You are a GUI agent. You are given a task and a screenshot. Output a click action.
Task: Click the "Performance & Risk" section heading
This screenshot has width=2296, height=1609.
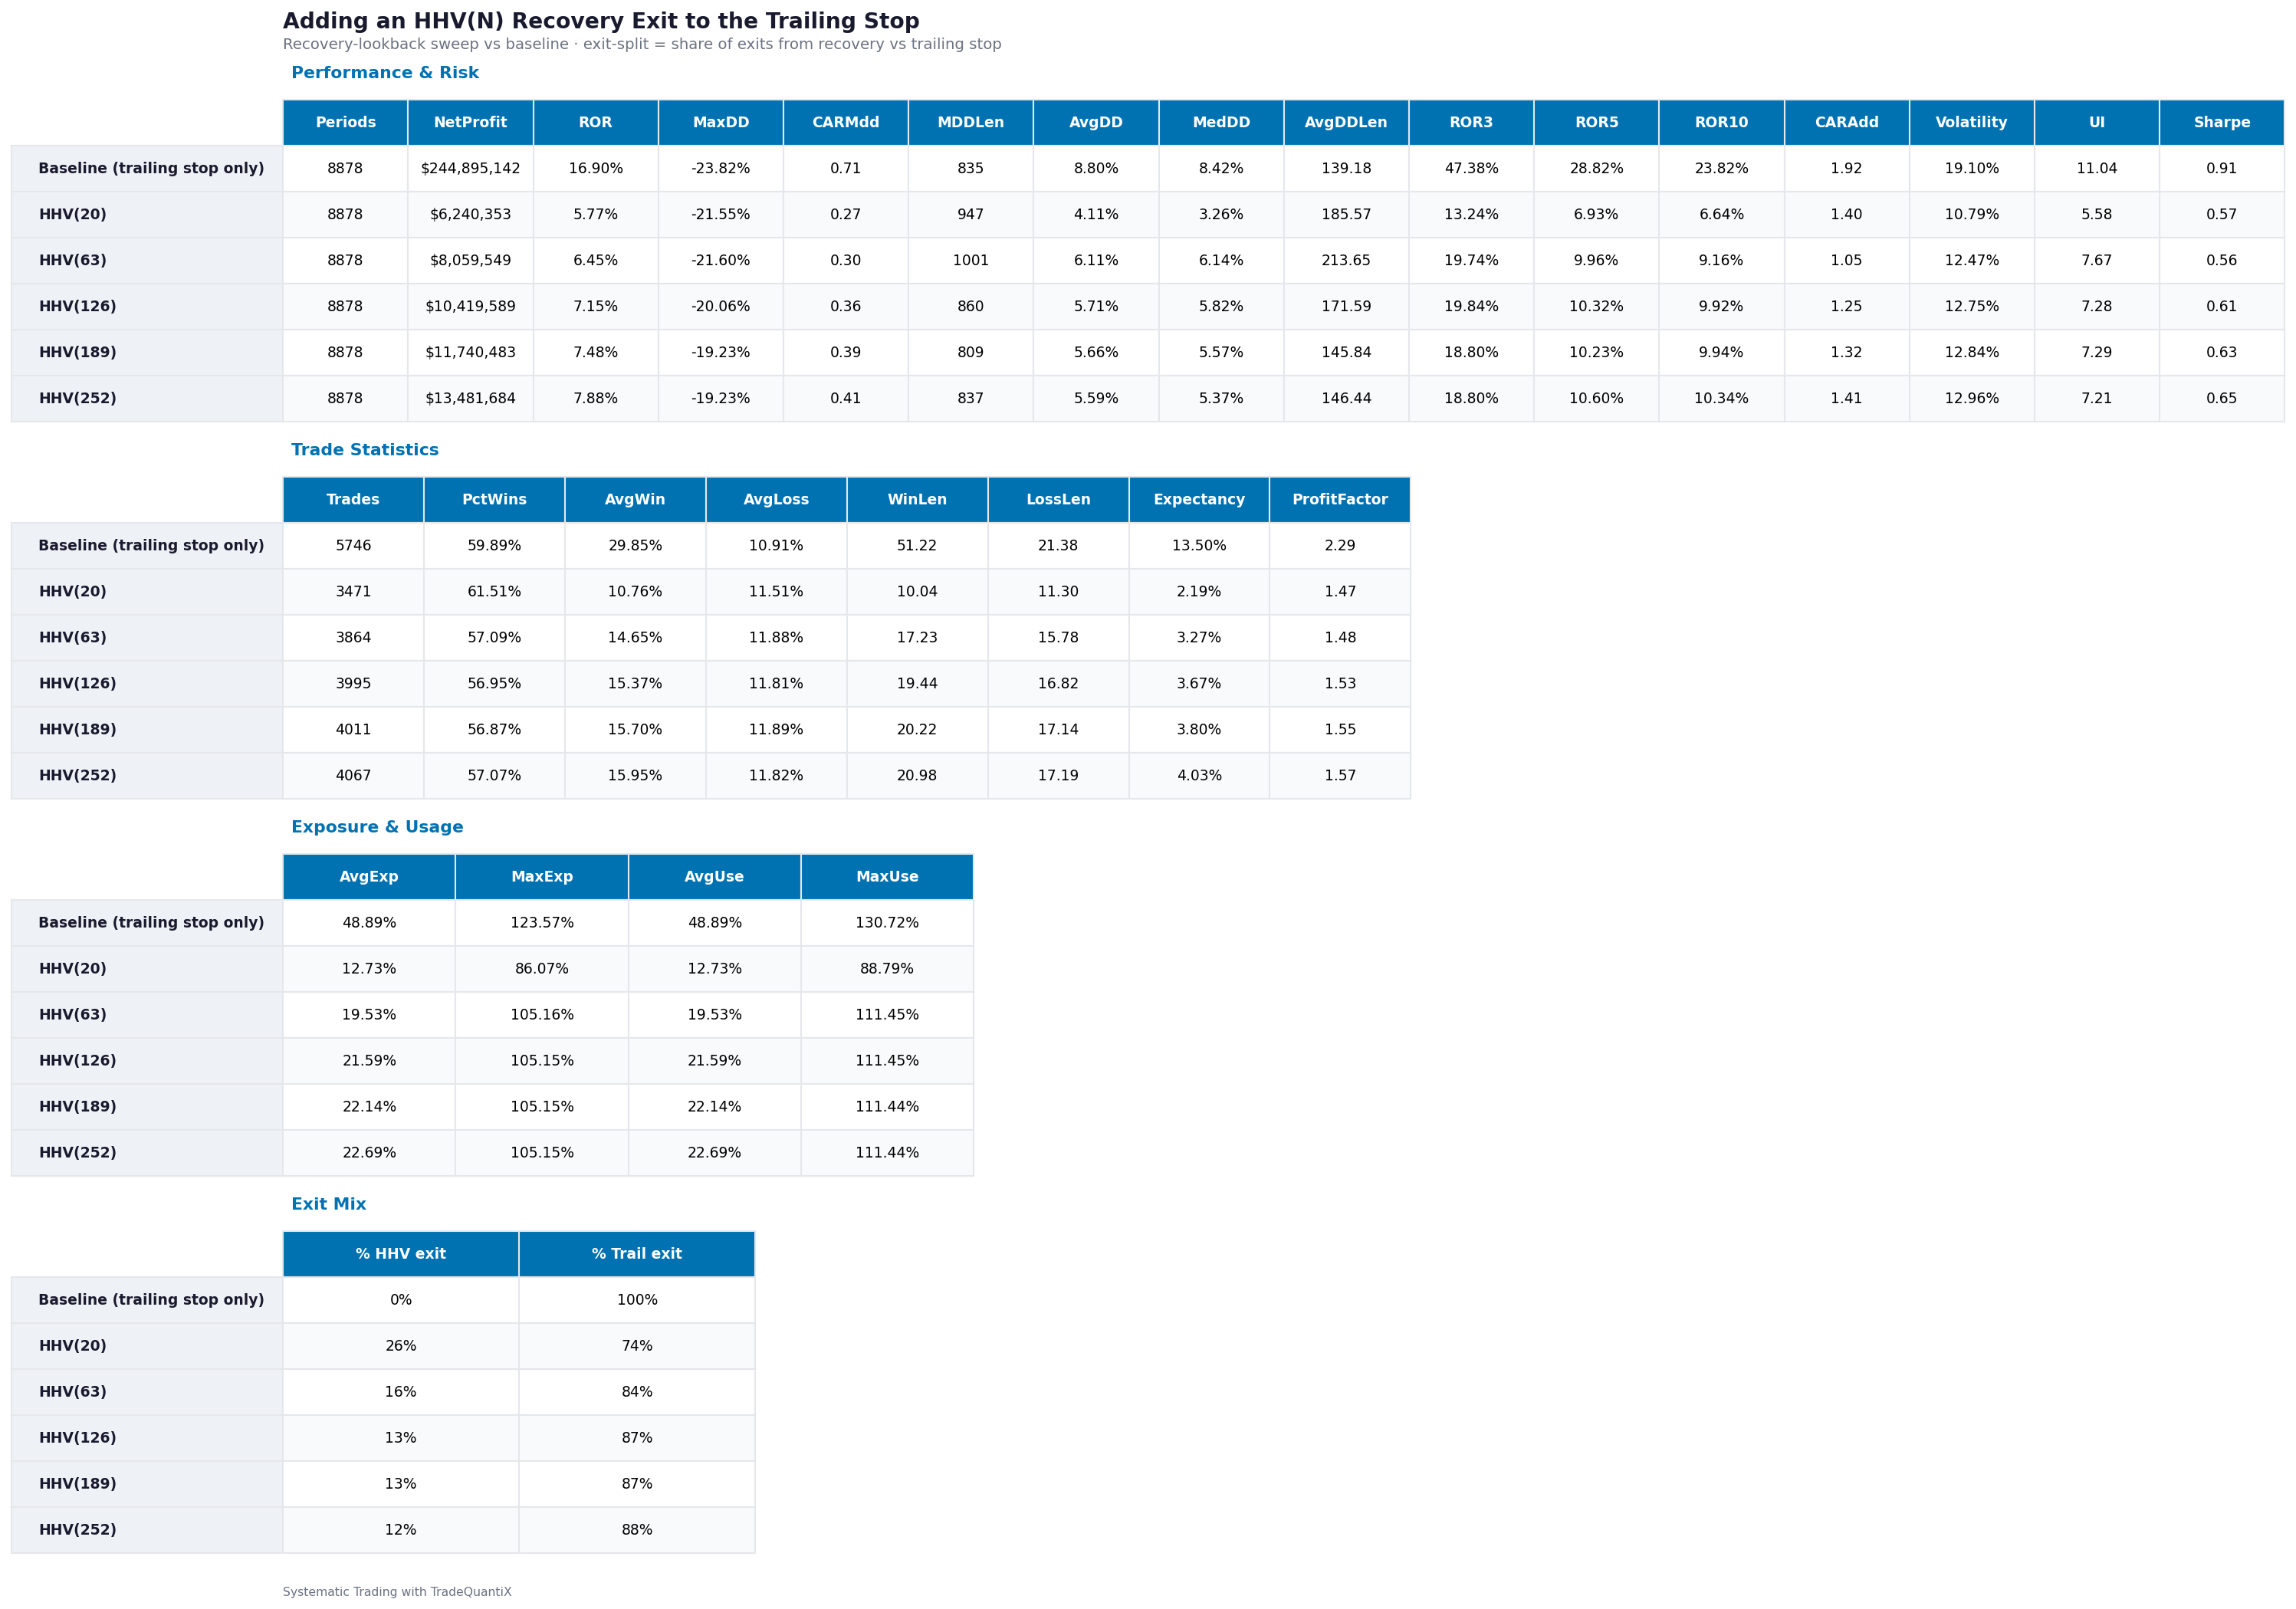click(x=385, y=73)
